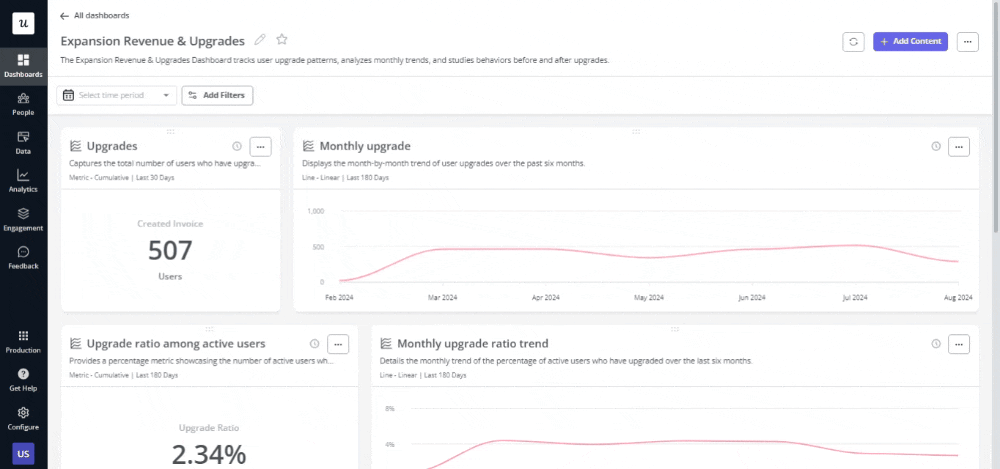
Task: Click the US user avatar
Action: click(x=23, y=454)
